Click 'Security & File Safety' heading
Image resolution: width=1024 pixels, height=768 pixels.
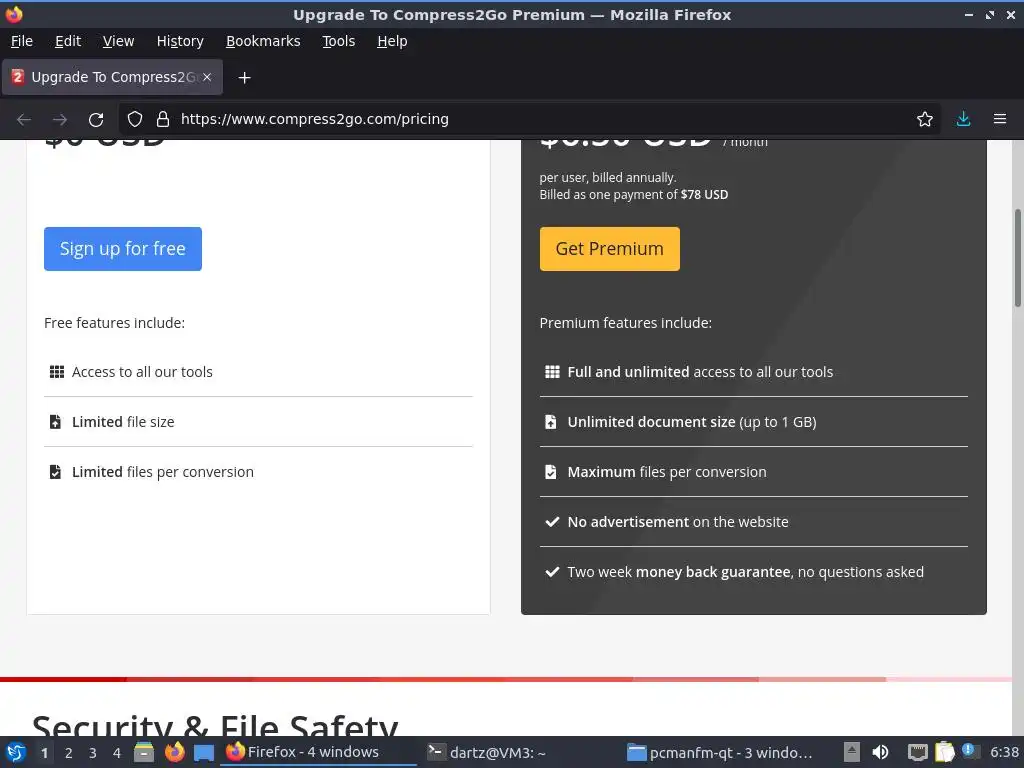tap(215, 726)
